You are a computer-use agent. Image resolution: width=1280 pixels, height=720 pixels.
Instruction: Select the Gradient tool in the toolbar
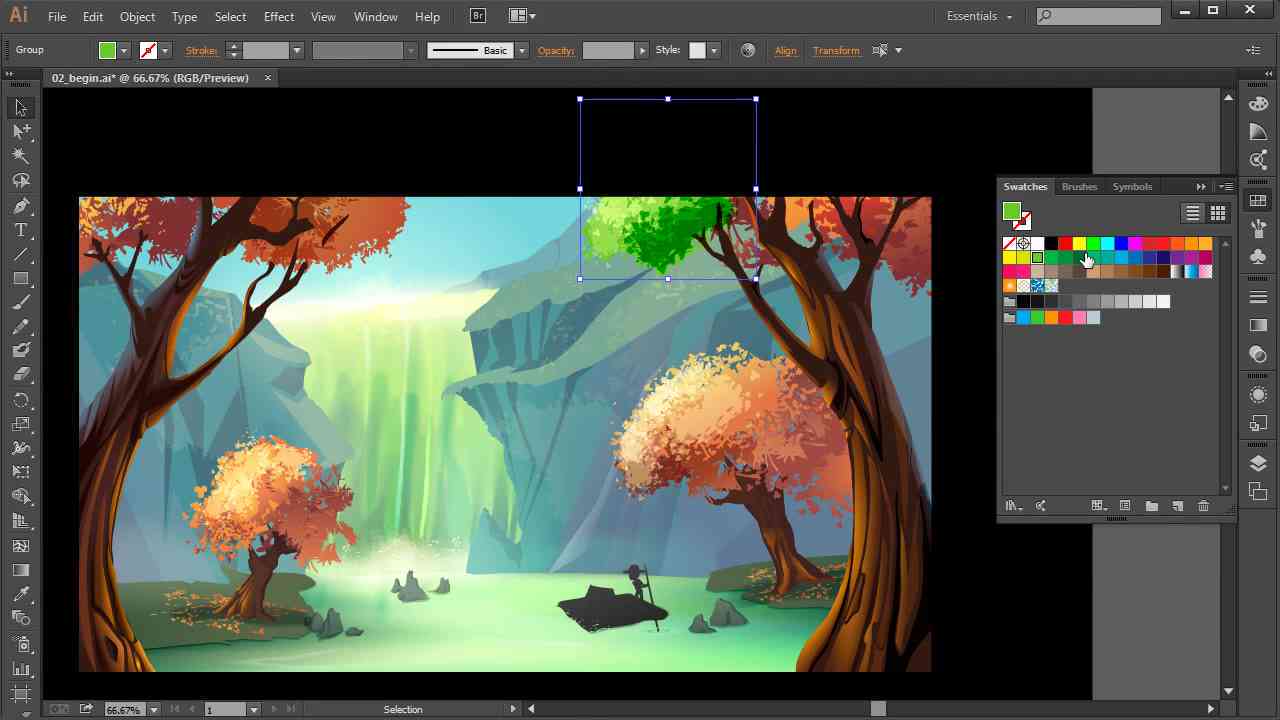coord(21,570)
